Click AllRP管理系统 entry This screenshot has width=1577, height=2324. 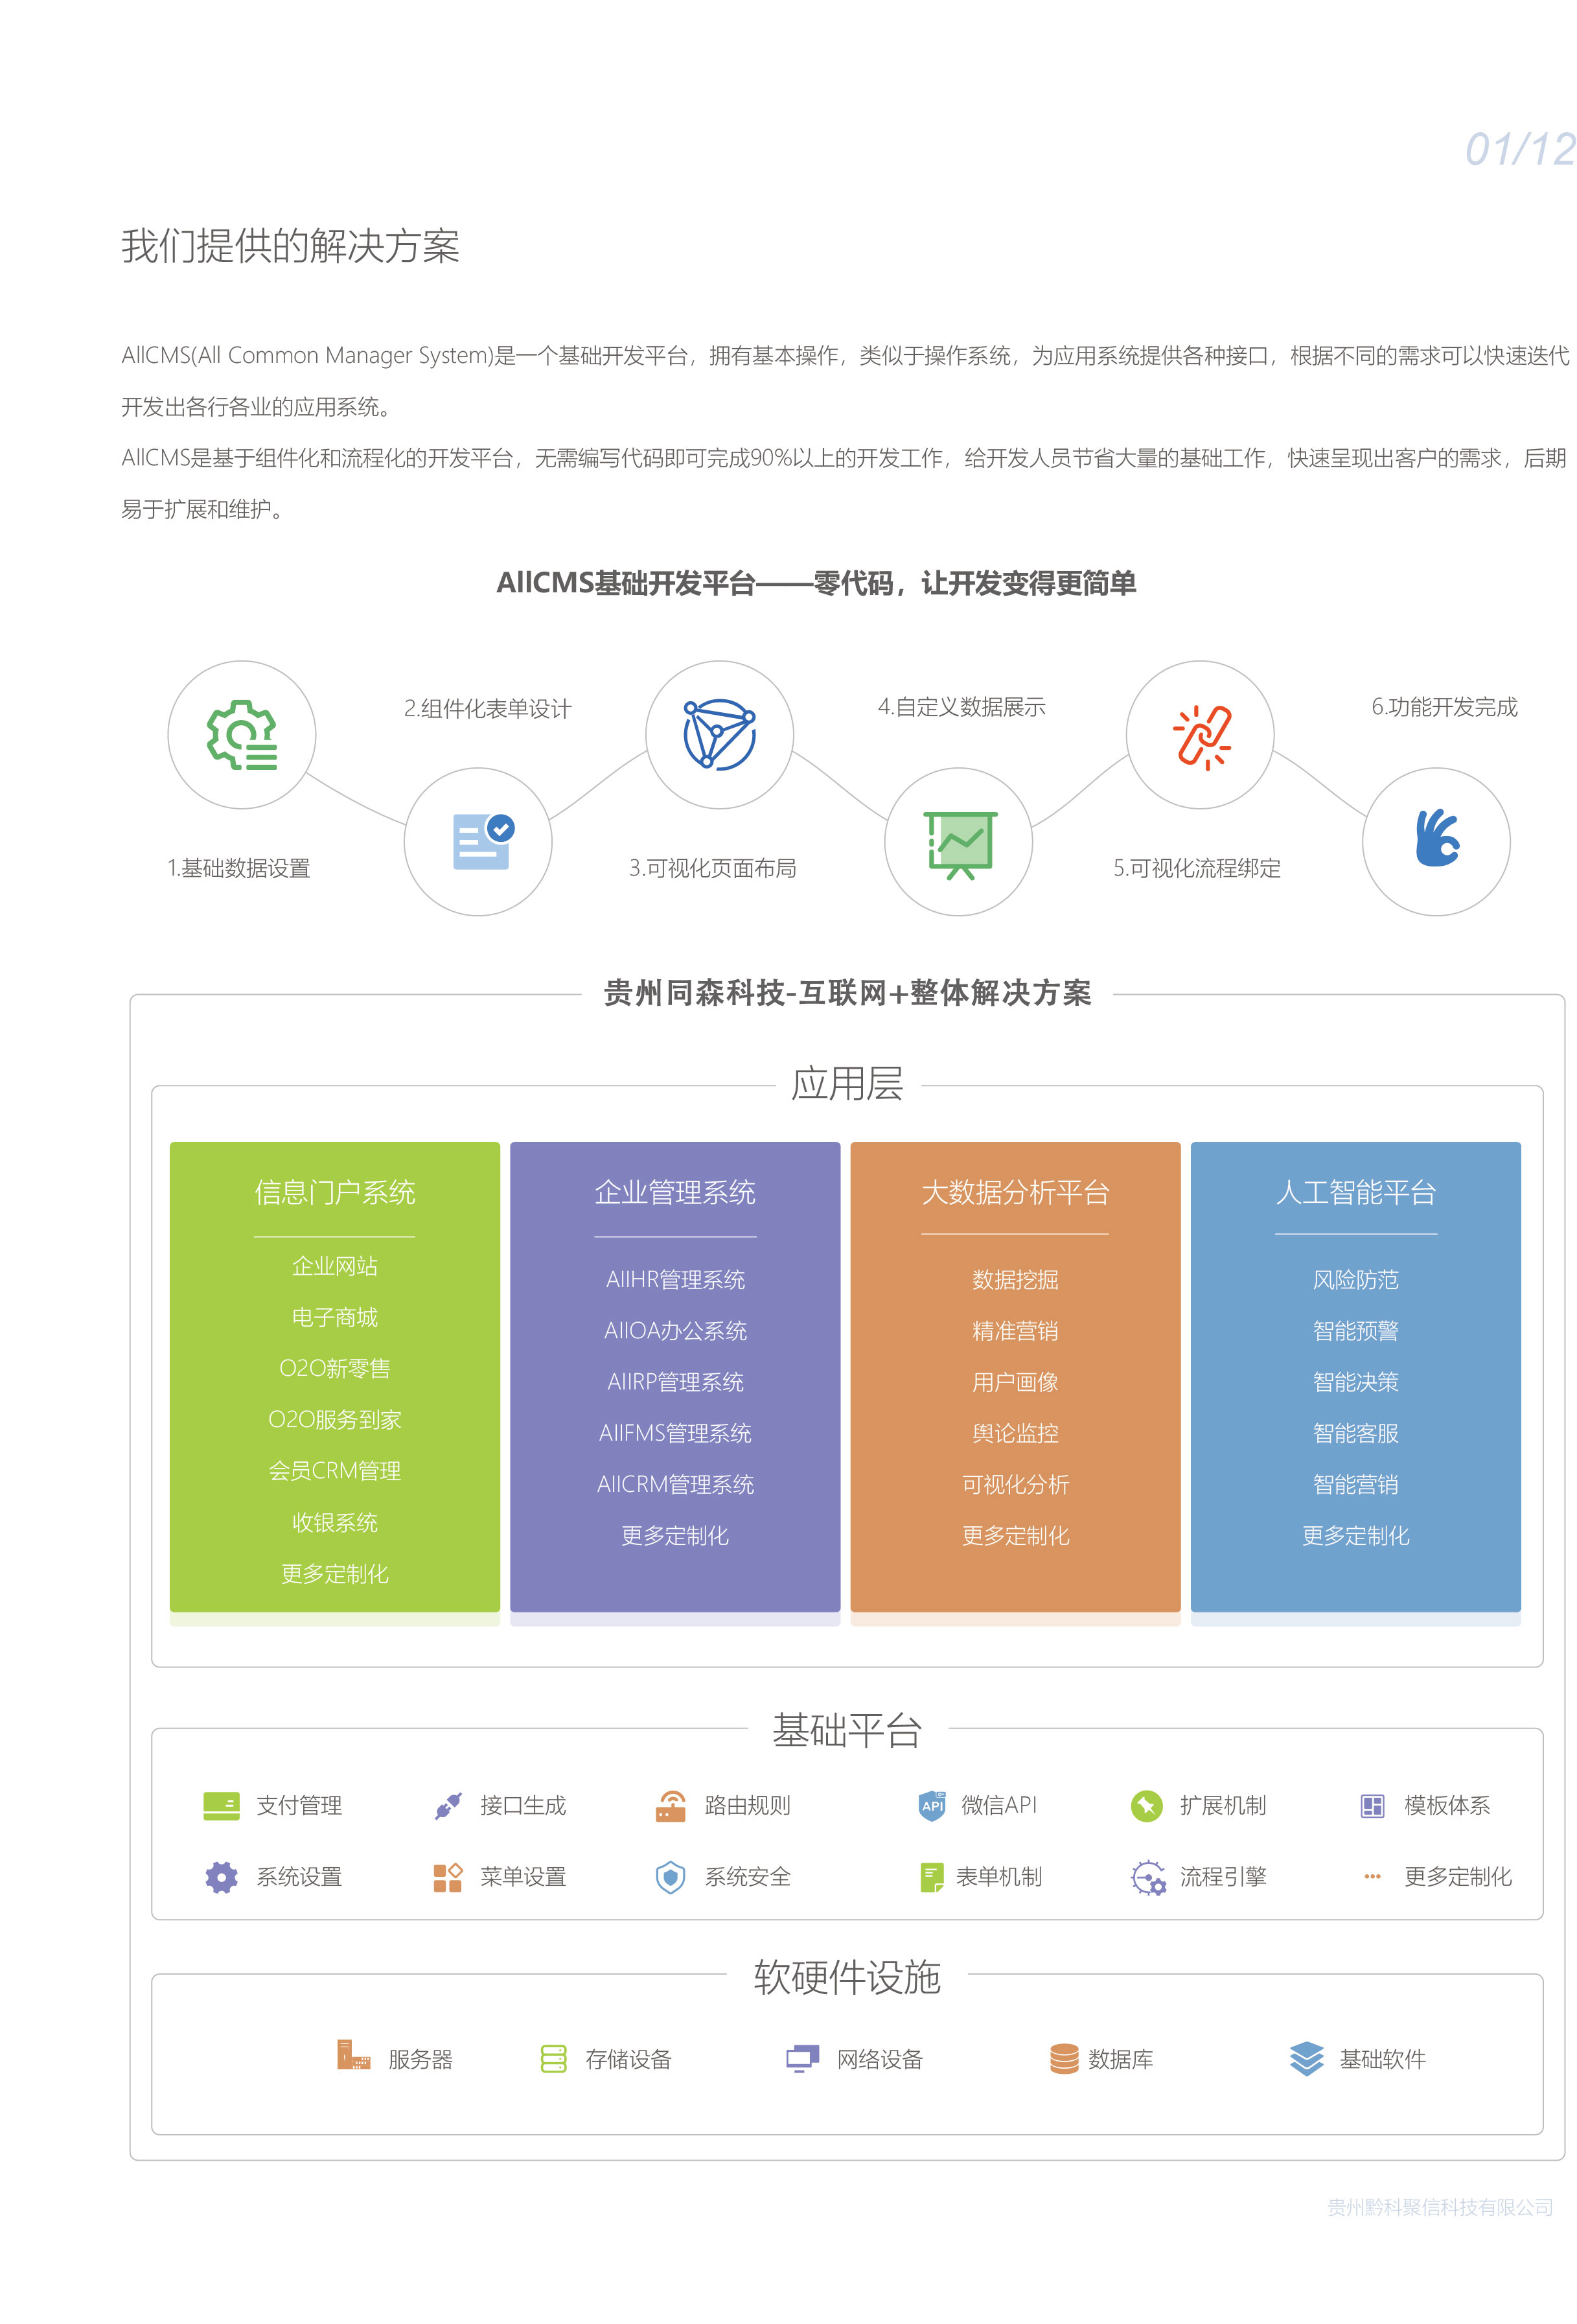675,1382
